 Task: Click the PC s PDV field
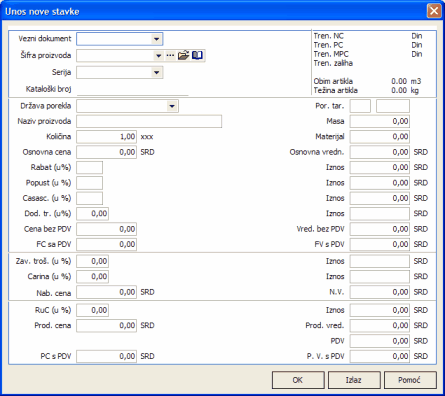coord(106,356)
